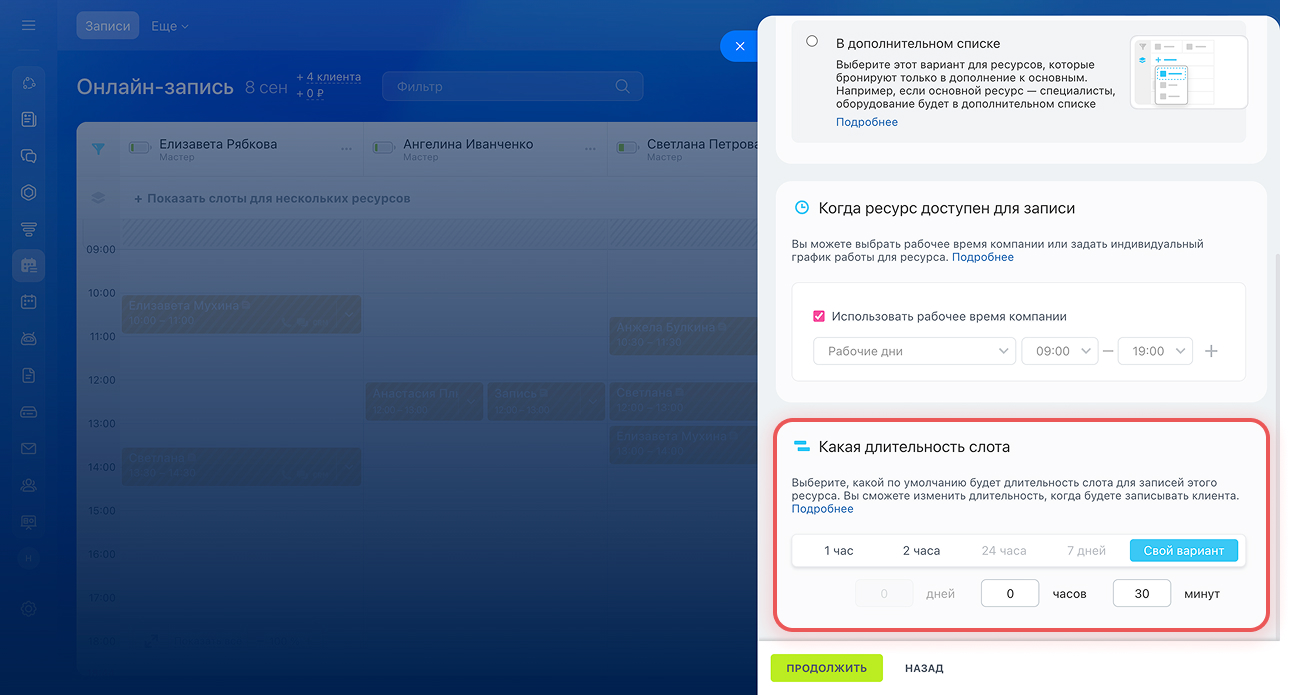Image resolution: width=1290 pixels, height=695 pixels.
Task: Open the chat messages sidebar icon
Action: pyautogui.click(x=29, y=156)
